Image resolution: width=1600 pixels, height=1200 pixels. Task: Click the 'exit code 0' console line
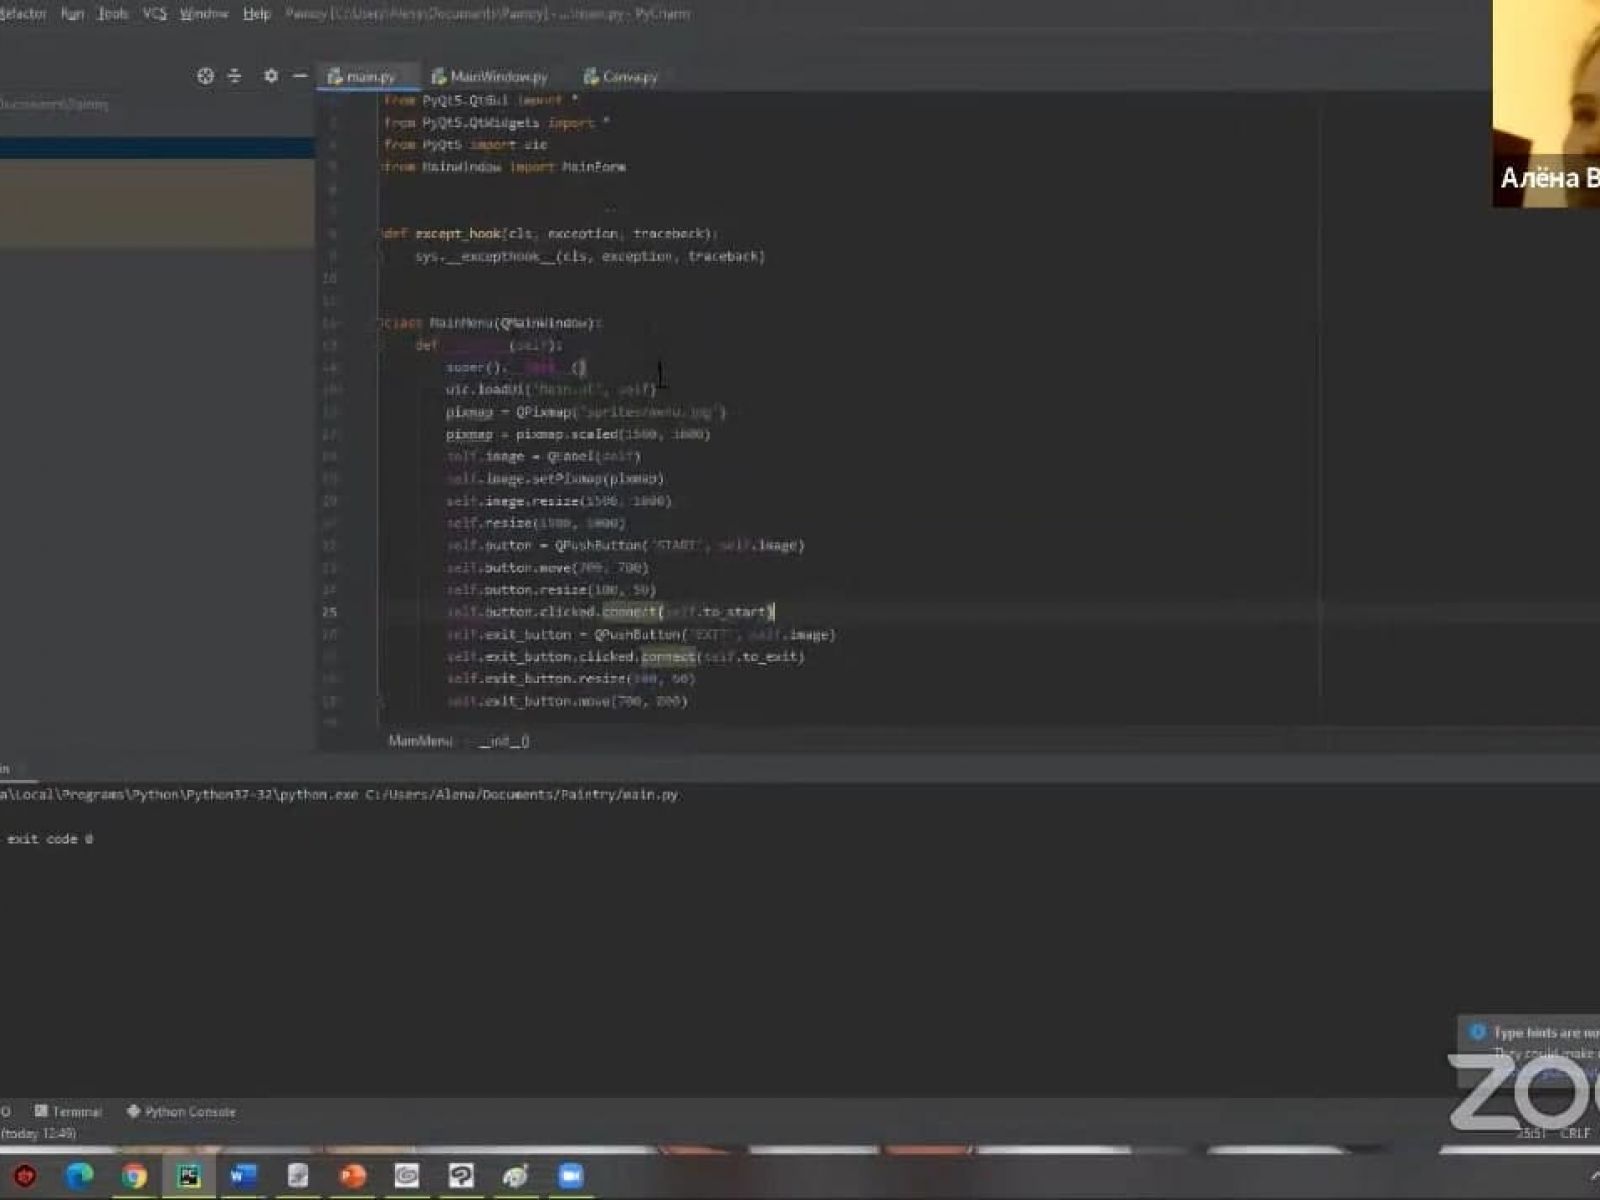(x=48, y=839)
